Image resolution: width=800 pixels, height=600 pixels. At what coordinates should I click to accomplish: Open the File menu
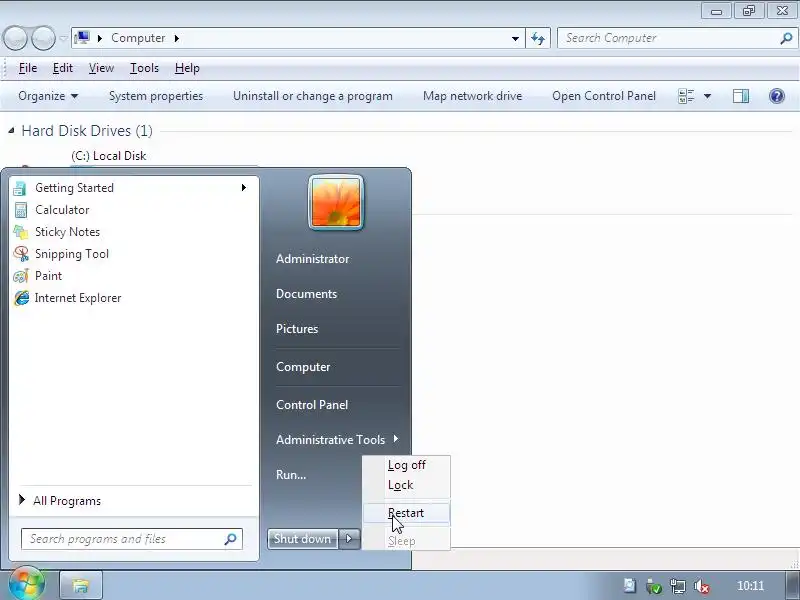[28, 68]
